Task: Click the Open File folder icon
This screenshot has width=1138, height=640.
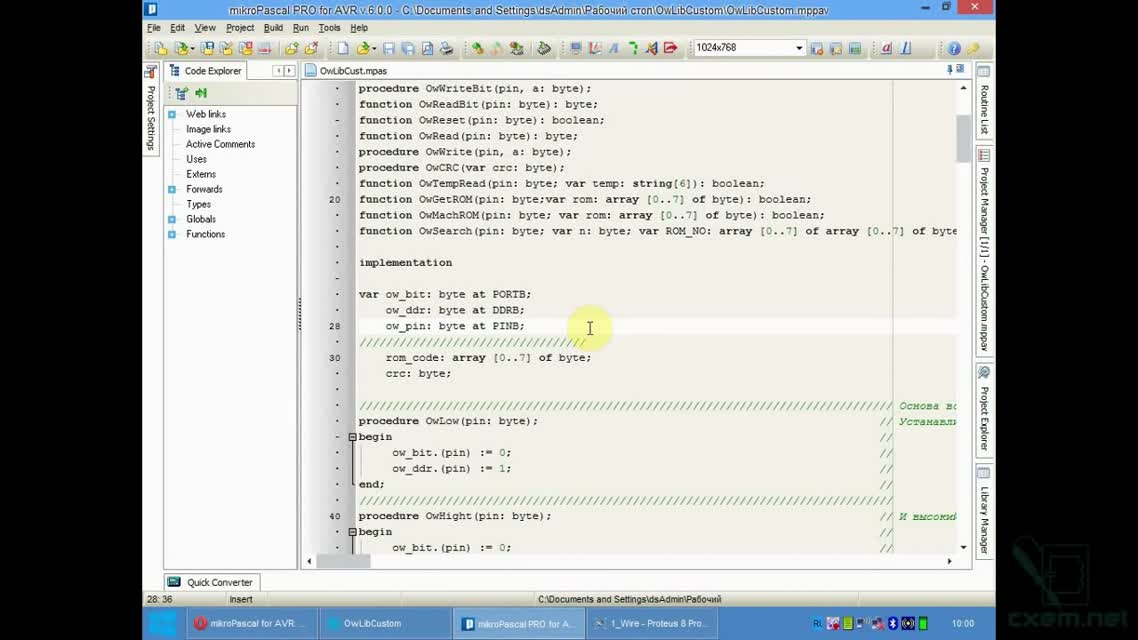Action: click(x=361, y=49)
